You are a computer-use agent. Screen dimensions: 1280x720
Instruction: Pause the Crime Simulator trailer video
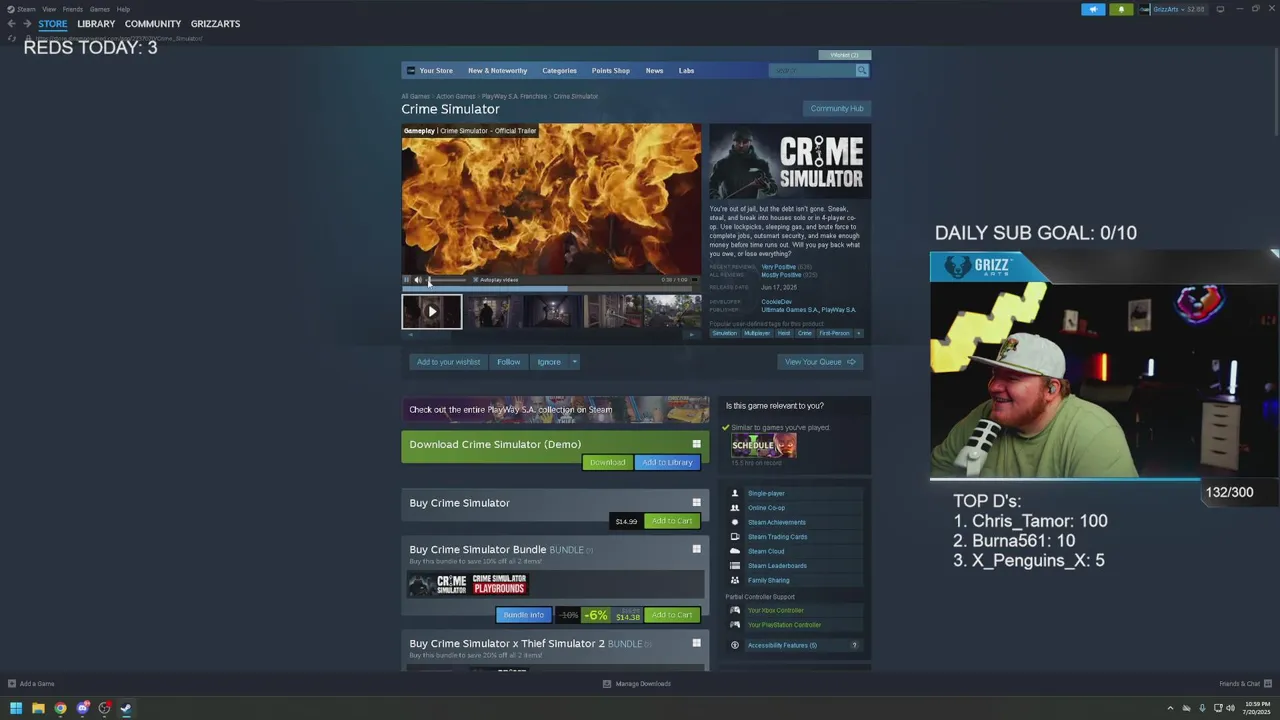coord(406,280)
